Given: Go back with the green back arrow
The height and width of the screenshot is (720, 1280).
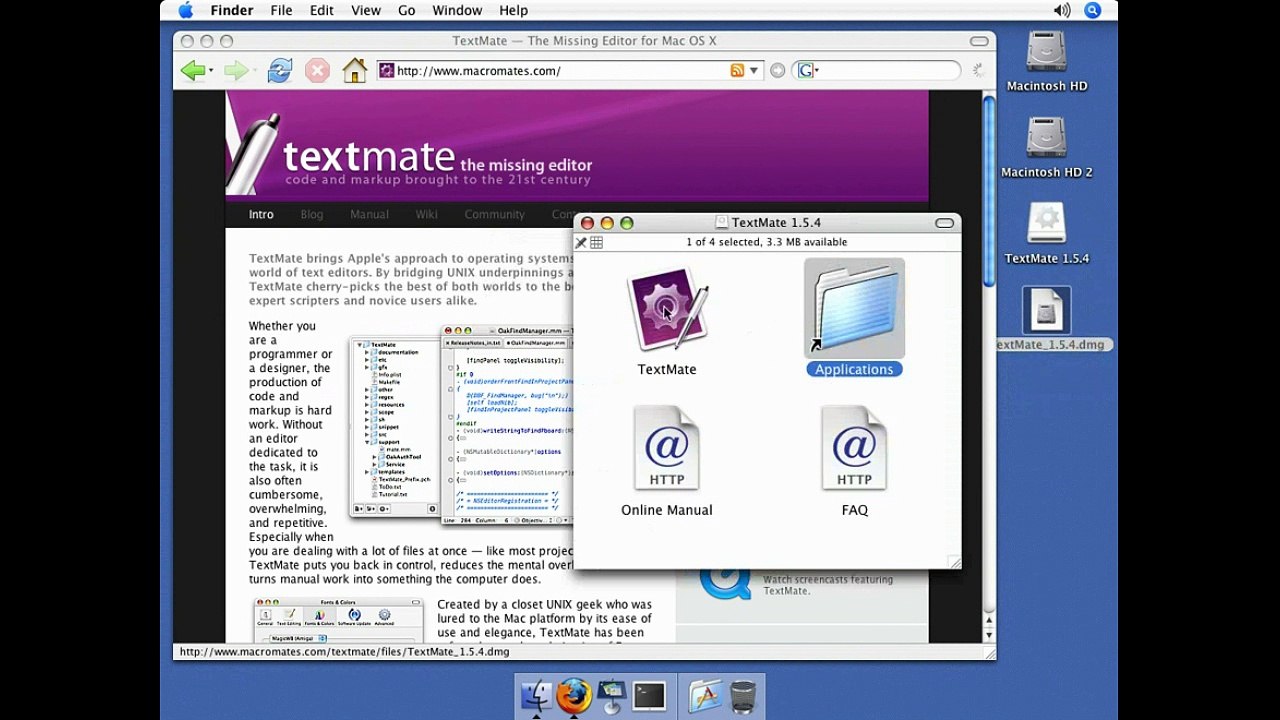Looking at the screenshot, I should point(192,70).
